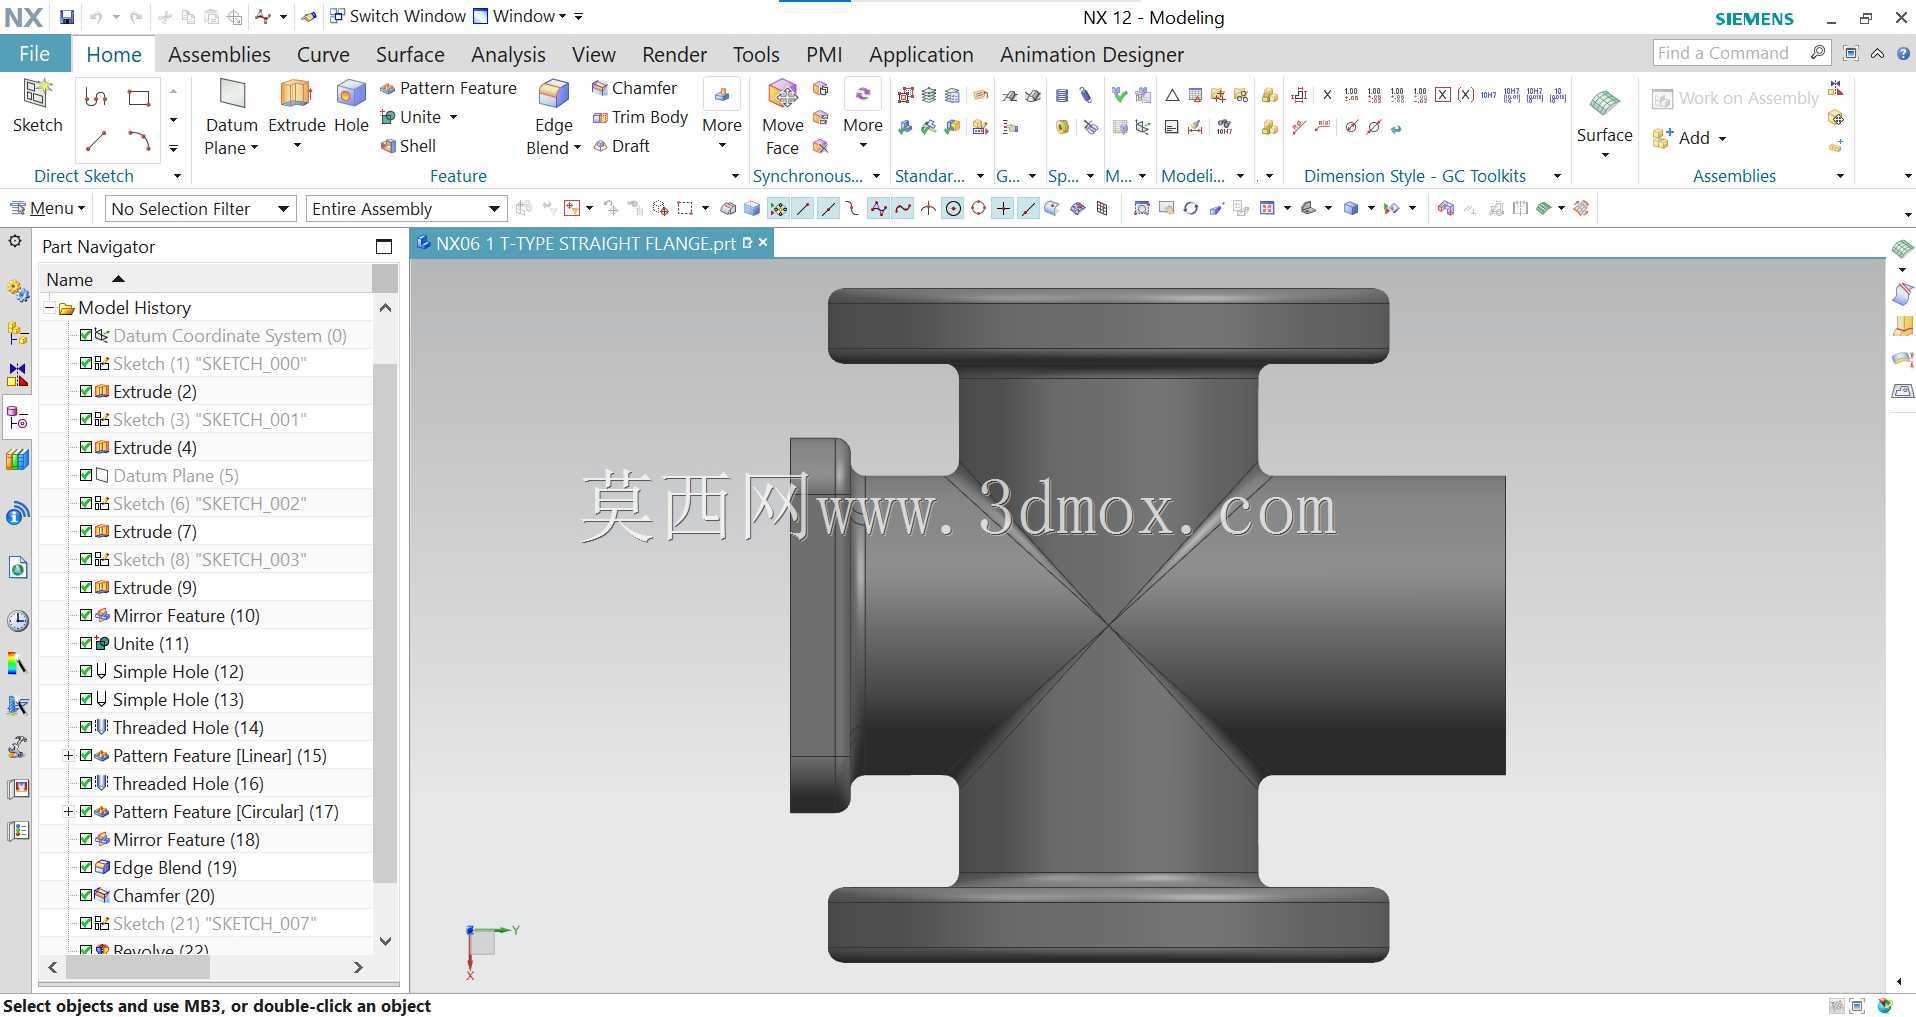Uncheck the Extrude (2) feature checkbox
Image resolution: width=1916 pixels, height=1017 pixels.
(x=86, y=391)
